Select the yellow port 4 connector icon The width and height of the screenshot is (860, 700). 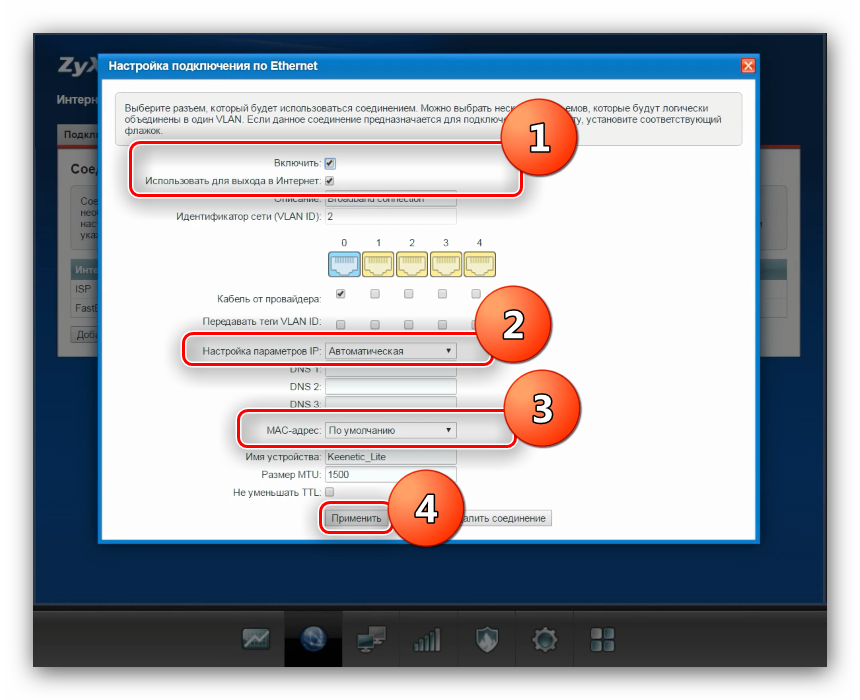pyautogui.click(x=480, y=264)
